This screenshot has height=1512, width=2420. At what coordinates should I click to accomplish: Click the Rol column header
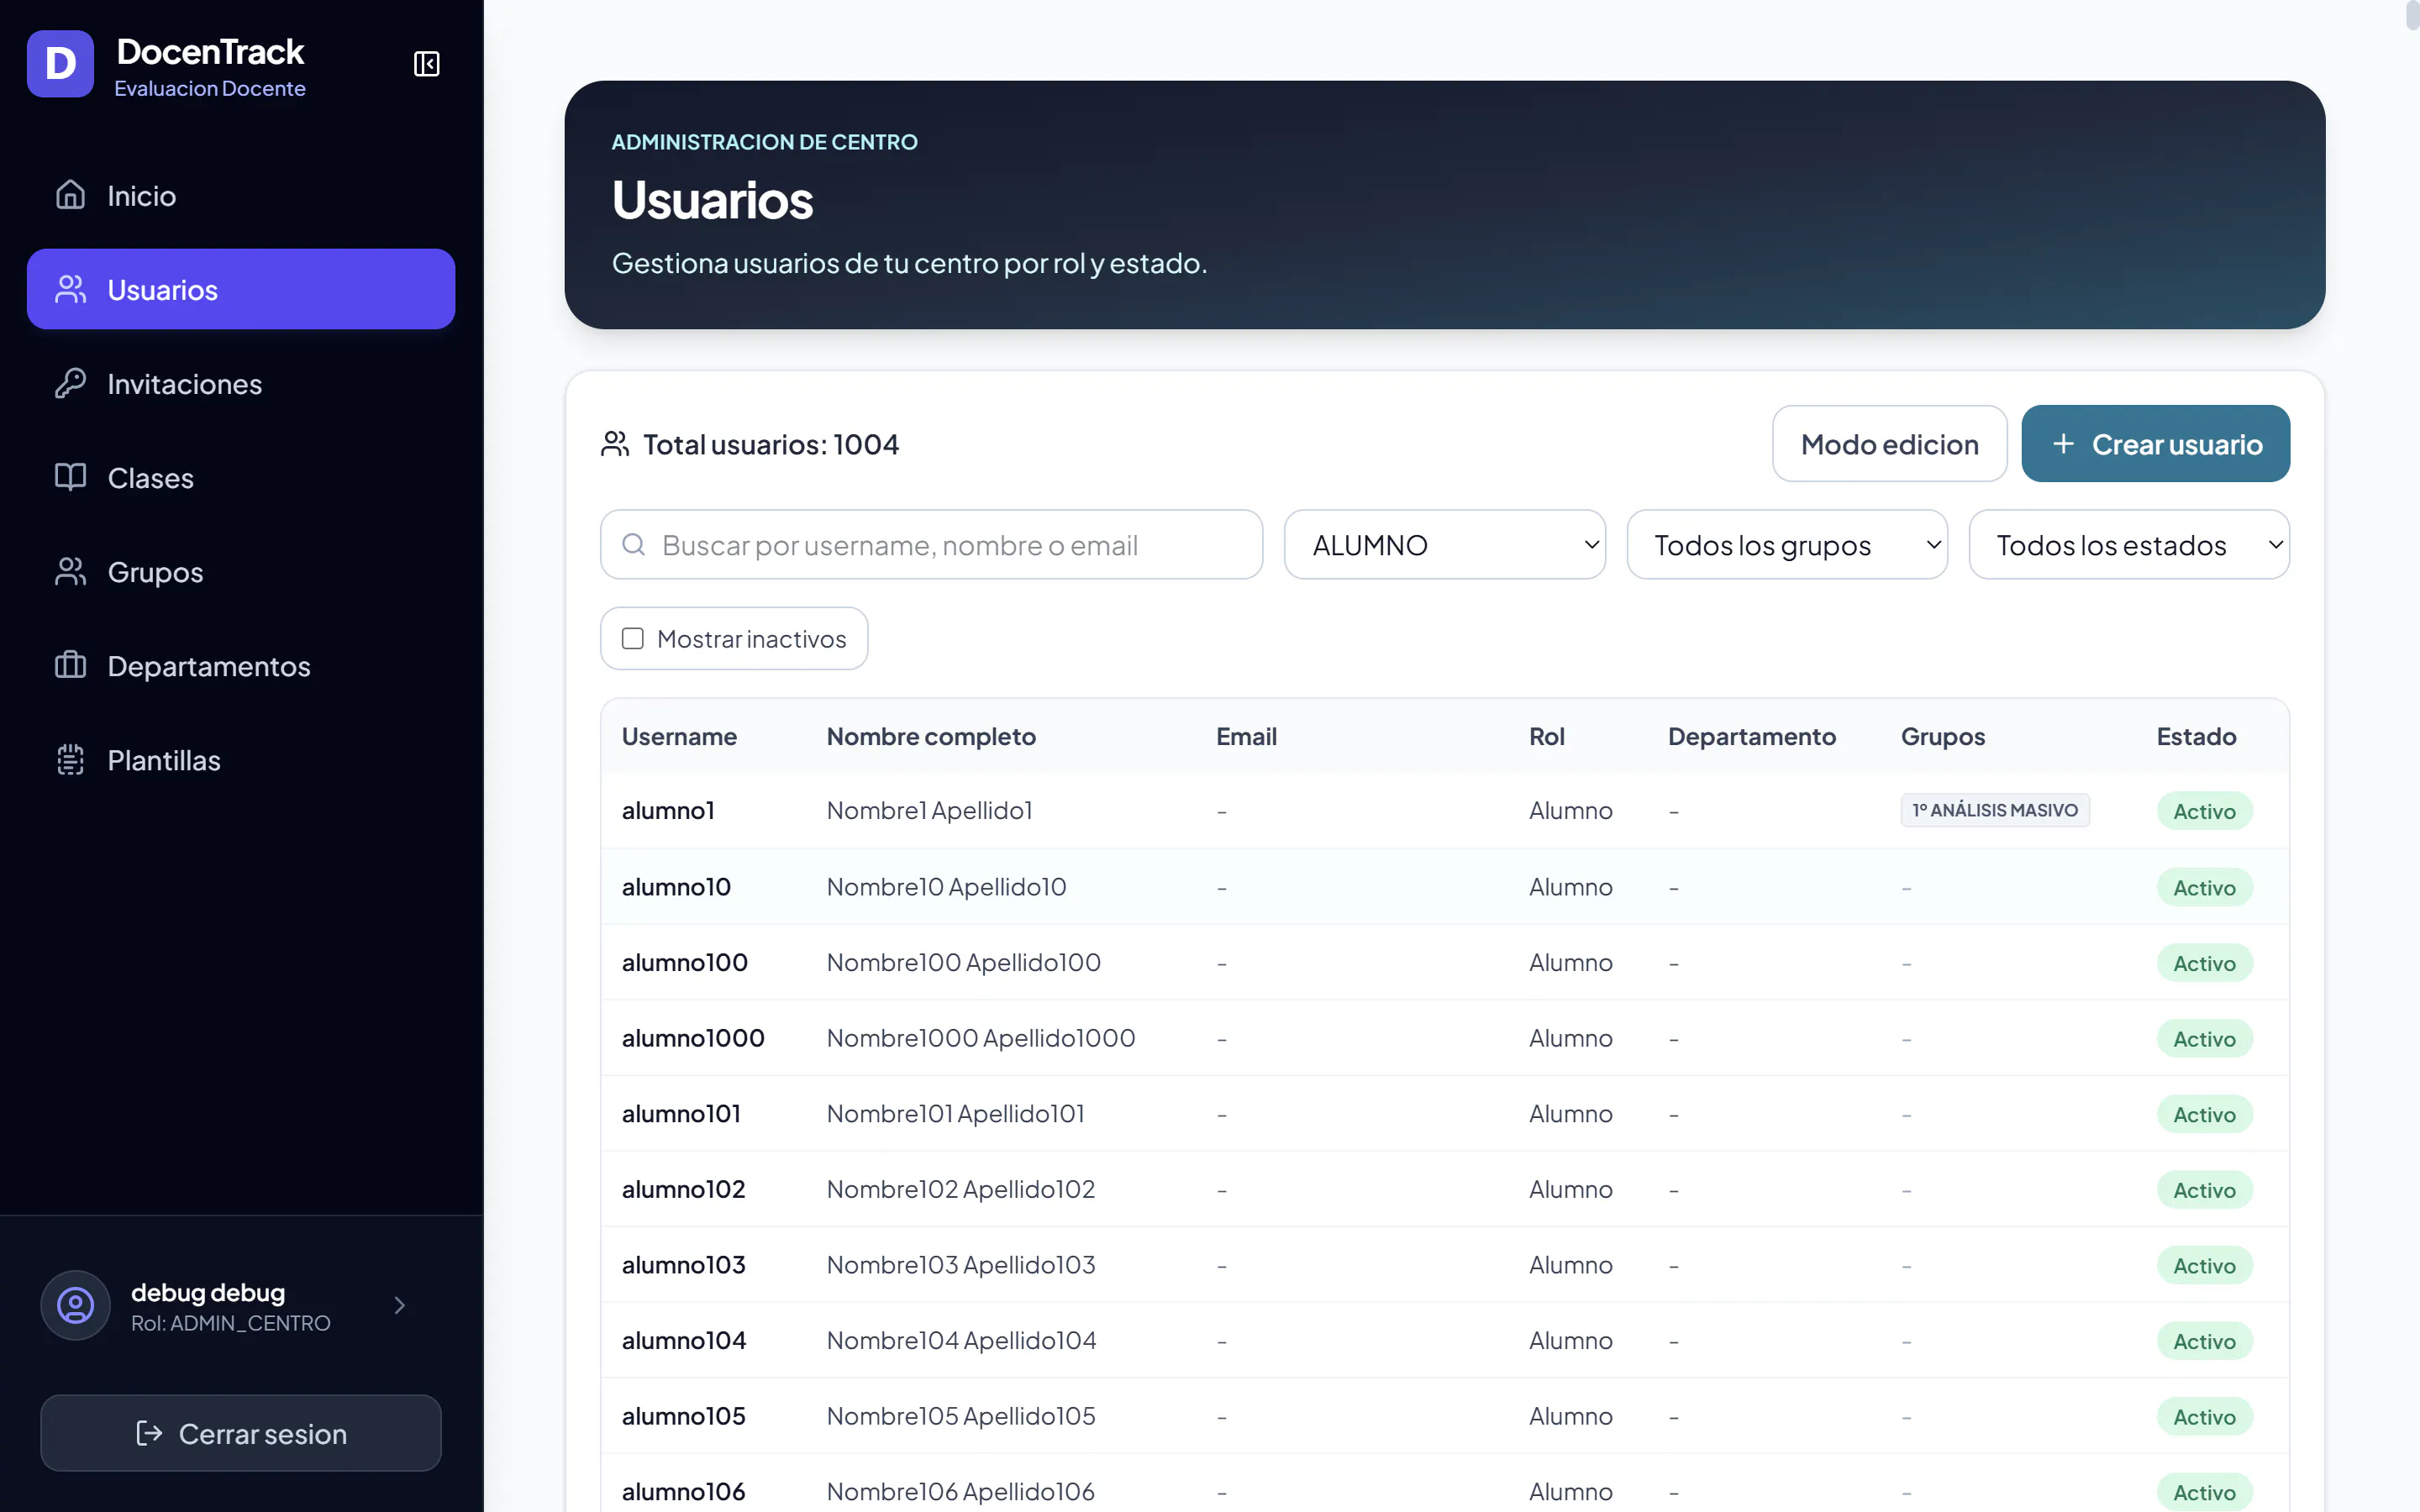(x=1546, y=736)
